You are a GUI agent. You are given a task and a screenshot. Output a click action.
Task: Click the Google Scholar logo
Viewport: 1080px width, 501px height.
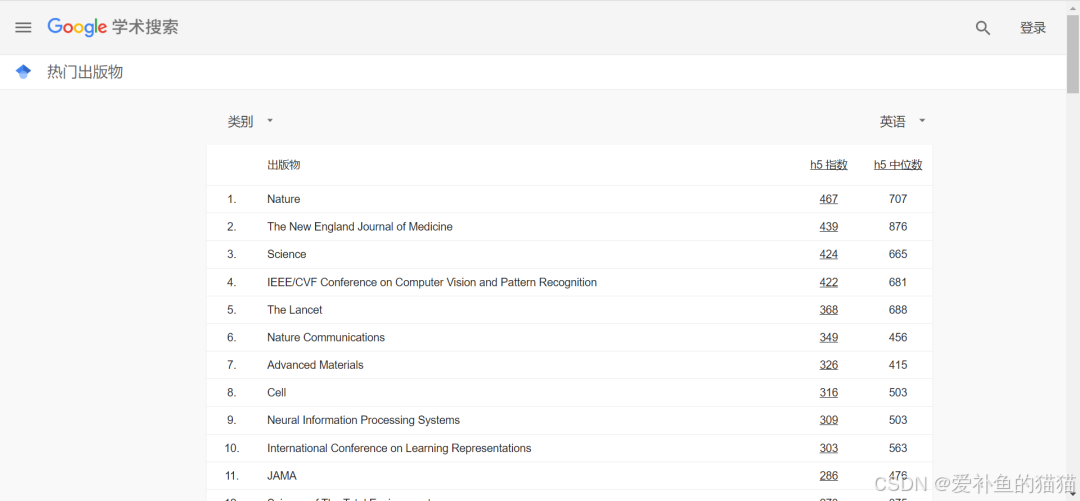113,27
